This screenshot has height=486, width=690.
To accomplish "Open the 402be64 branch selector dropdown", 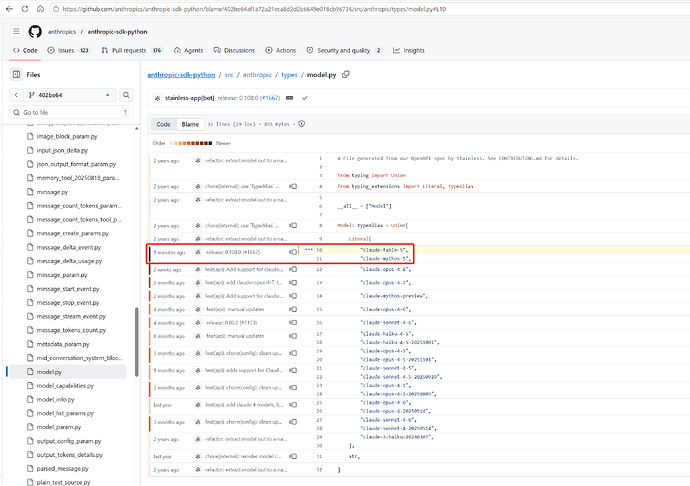I will (70, 95).
